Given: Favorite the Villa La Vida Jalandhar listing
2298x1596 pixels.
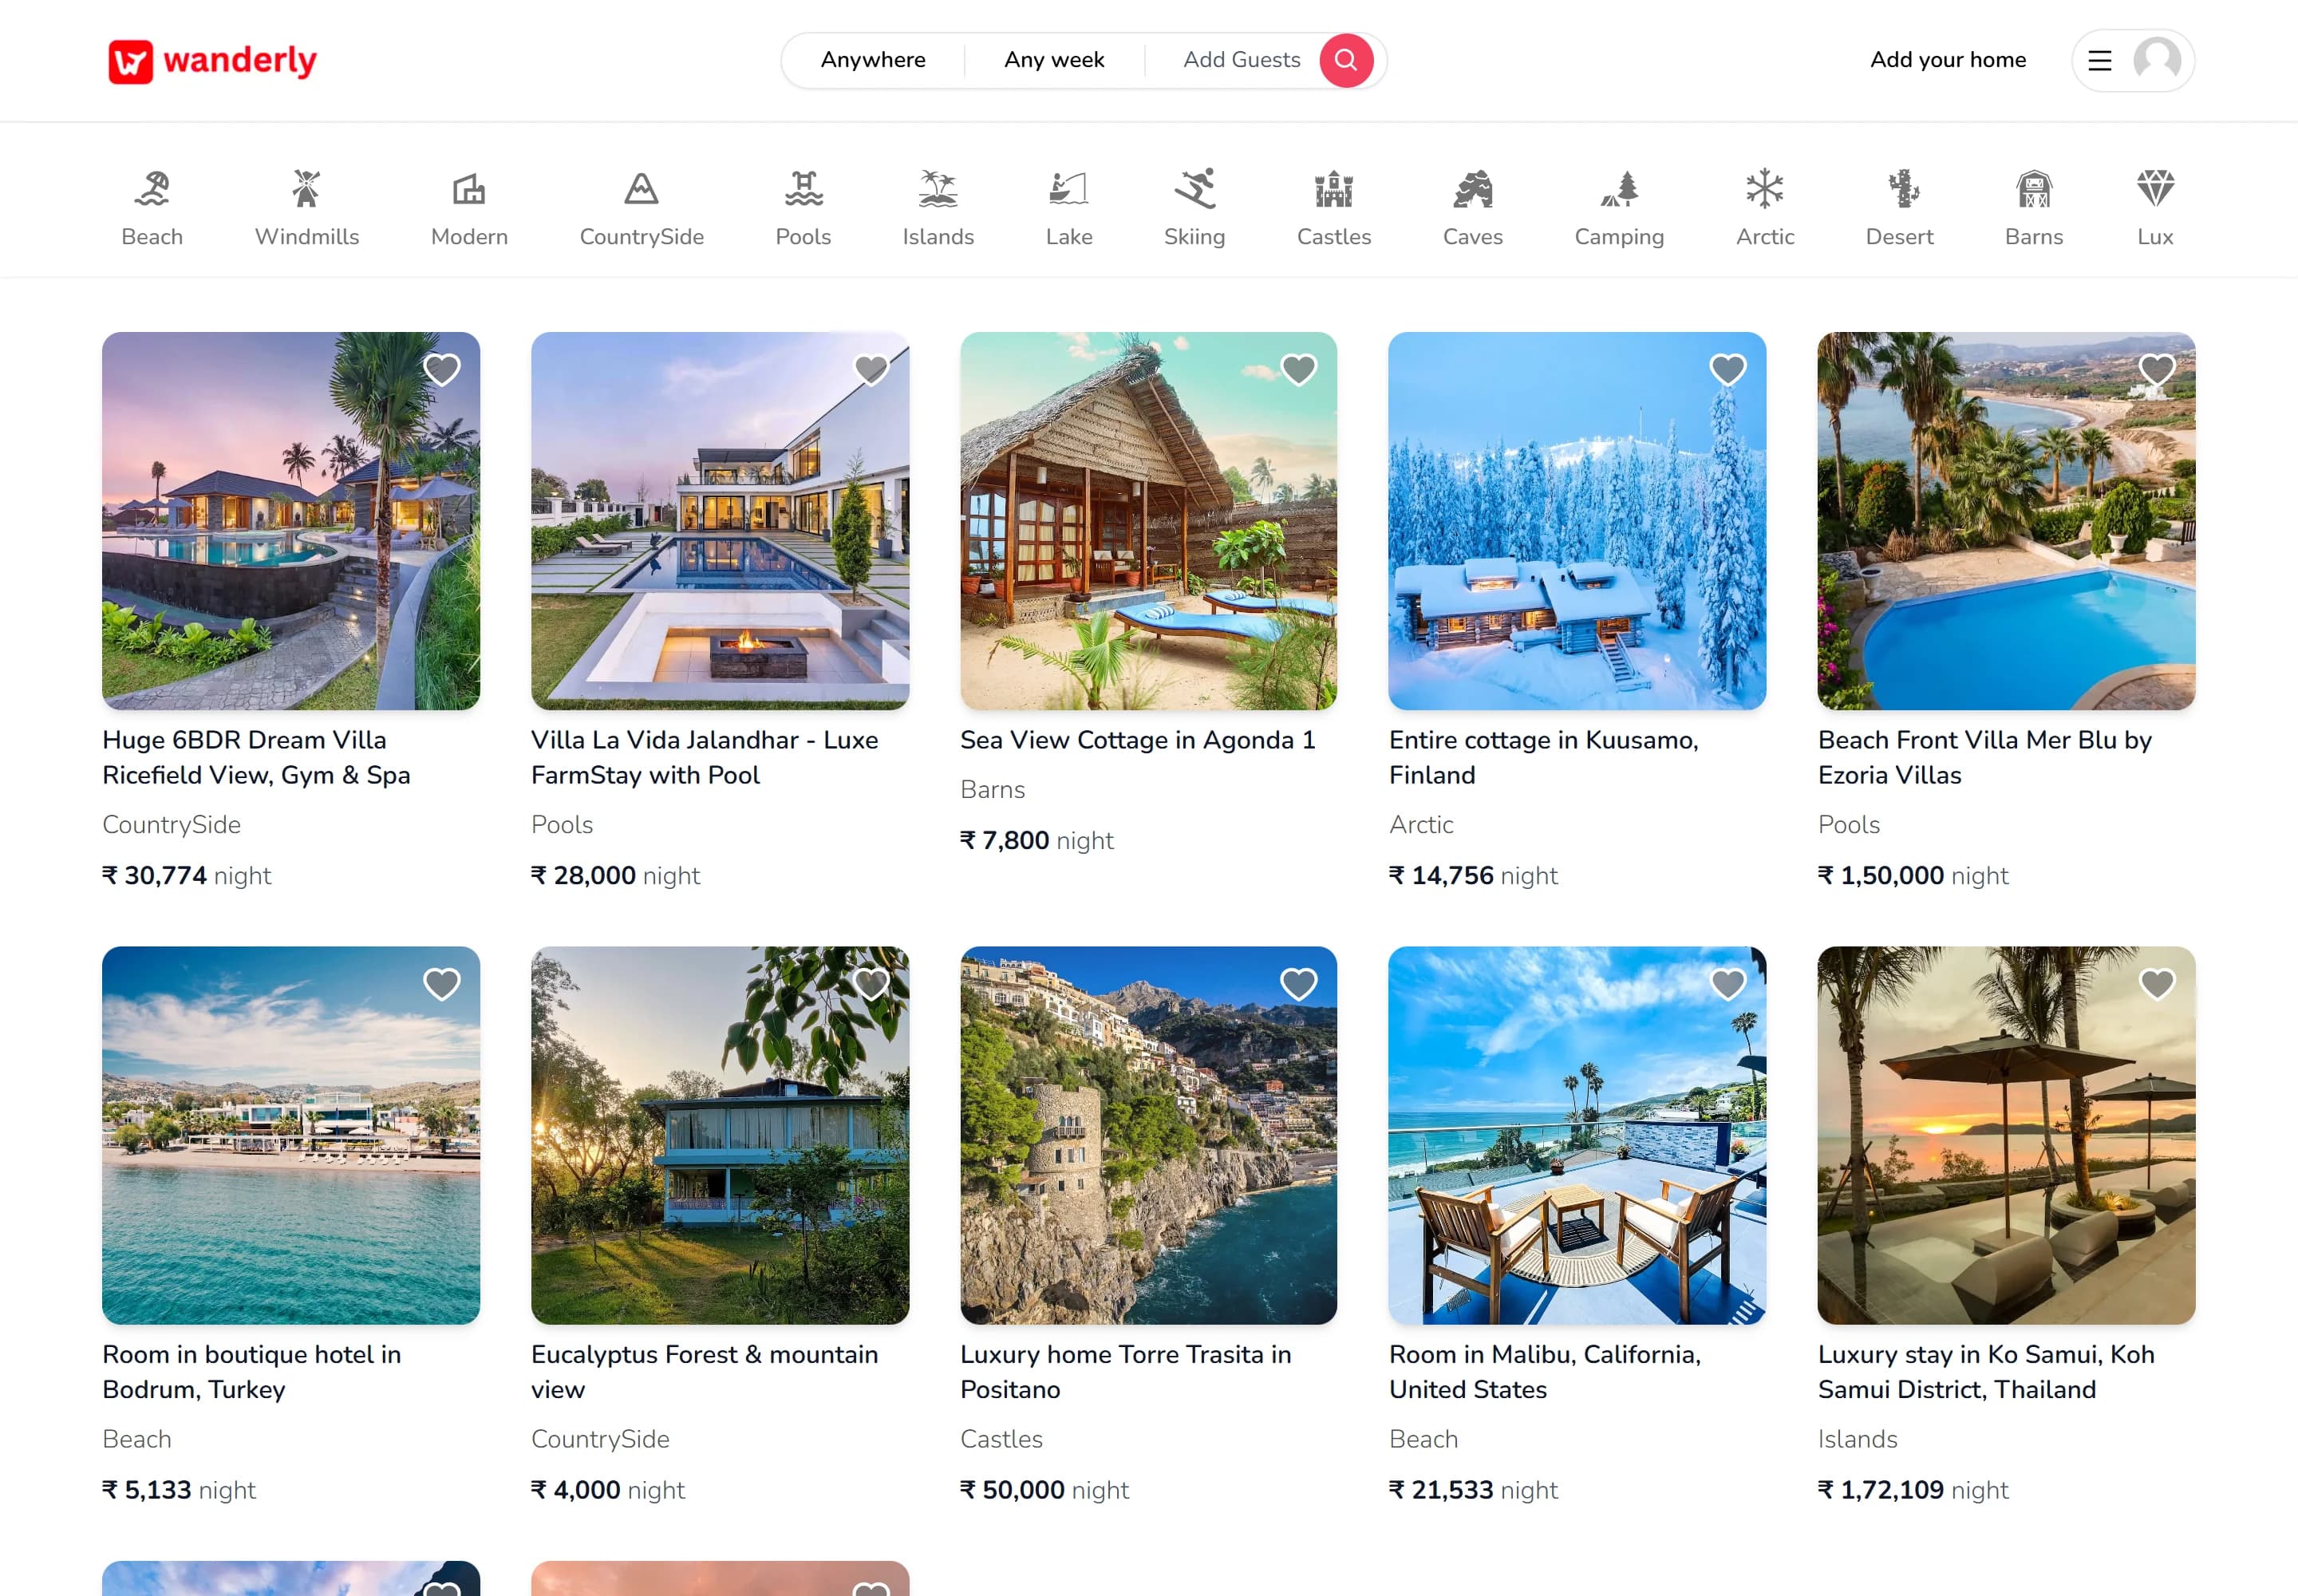Looking at the screenshot, I should click(871, 370).
